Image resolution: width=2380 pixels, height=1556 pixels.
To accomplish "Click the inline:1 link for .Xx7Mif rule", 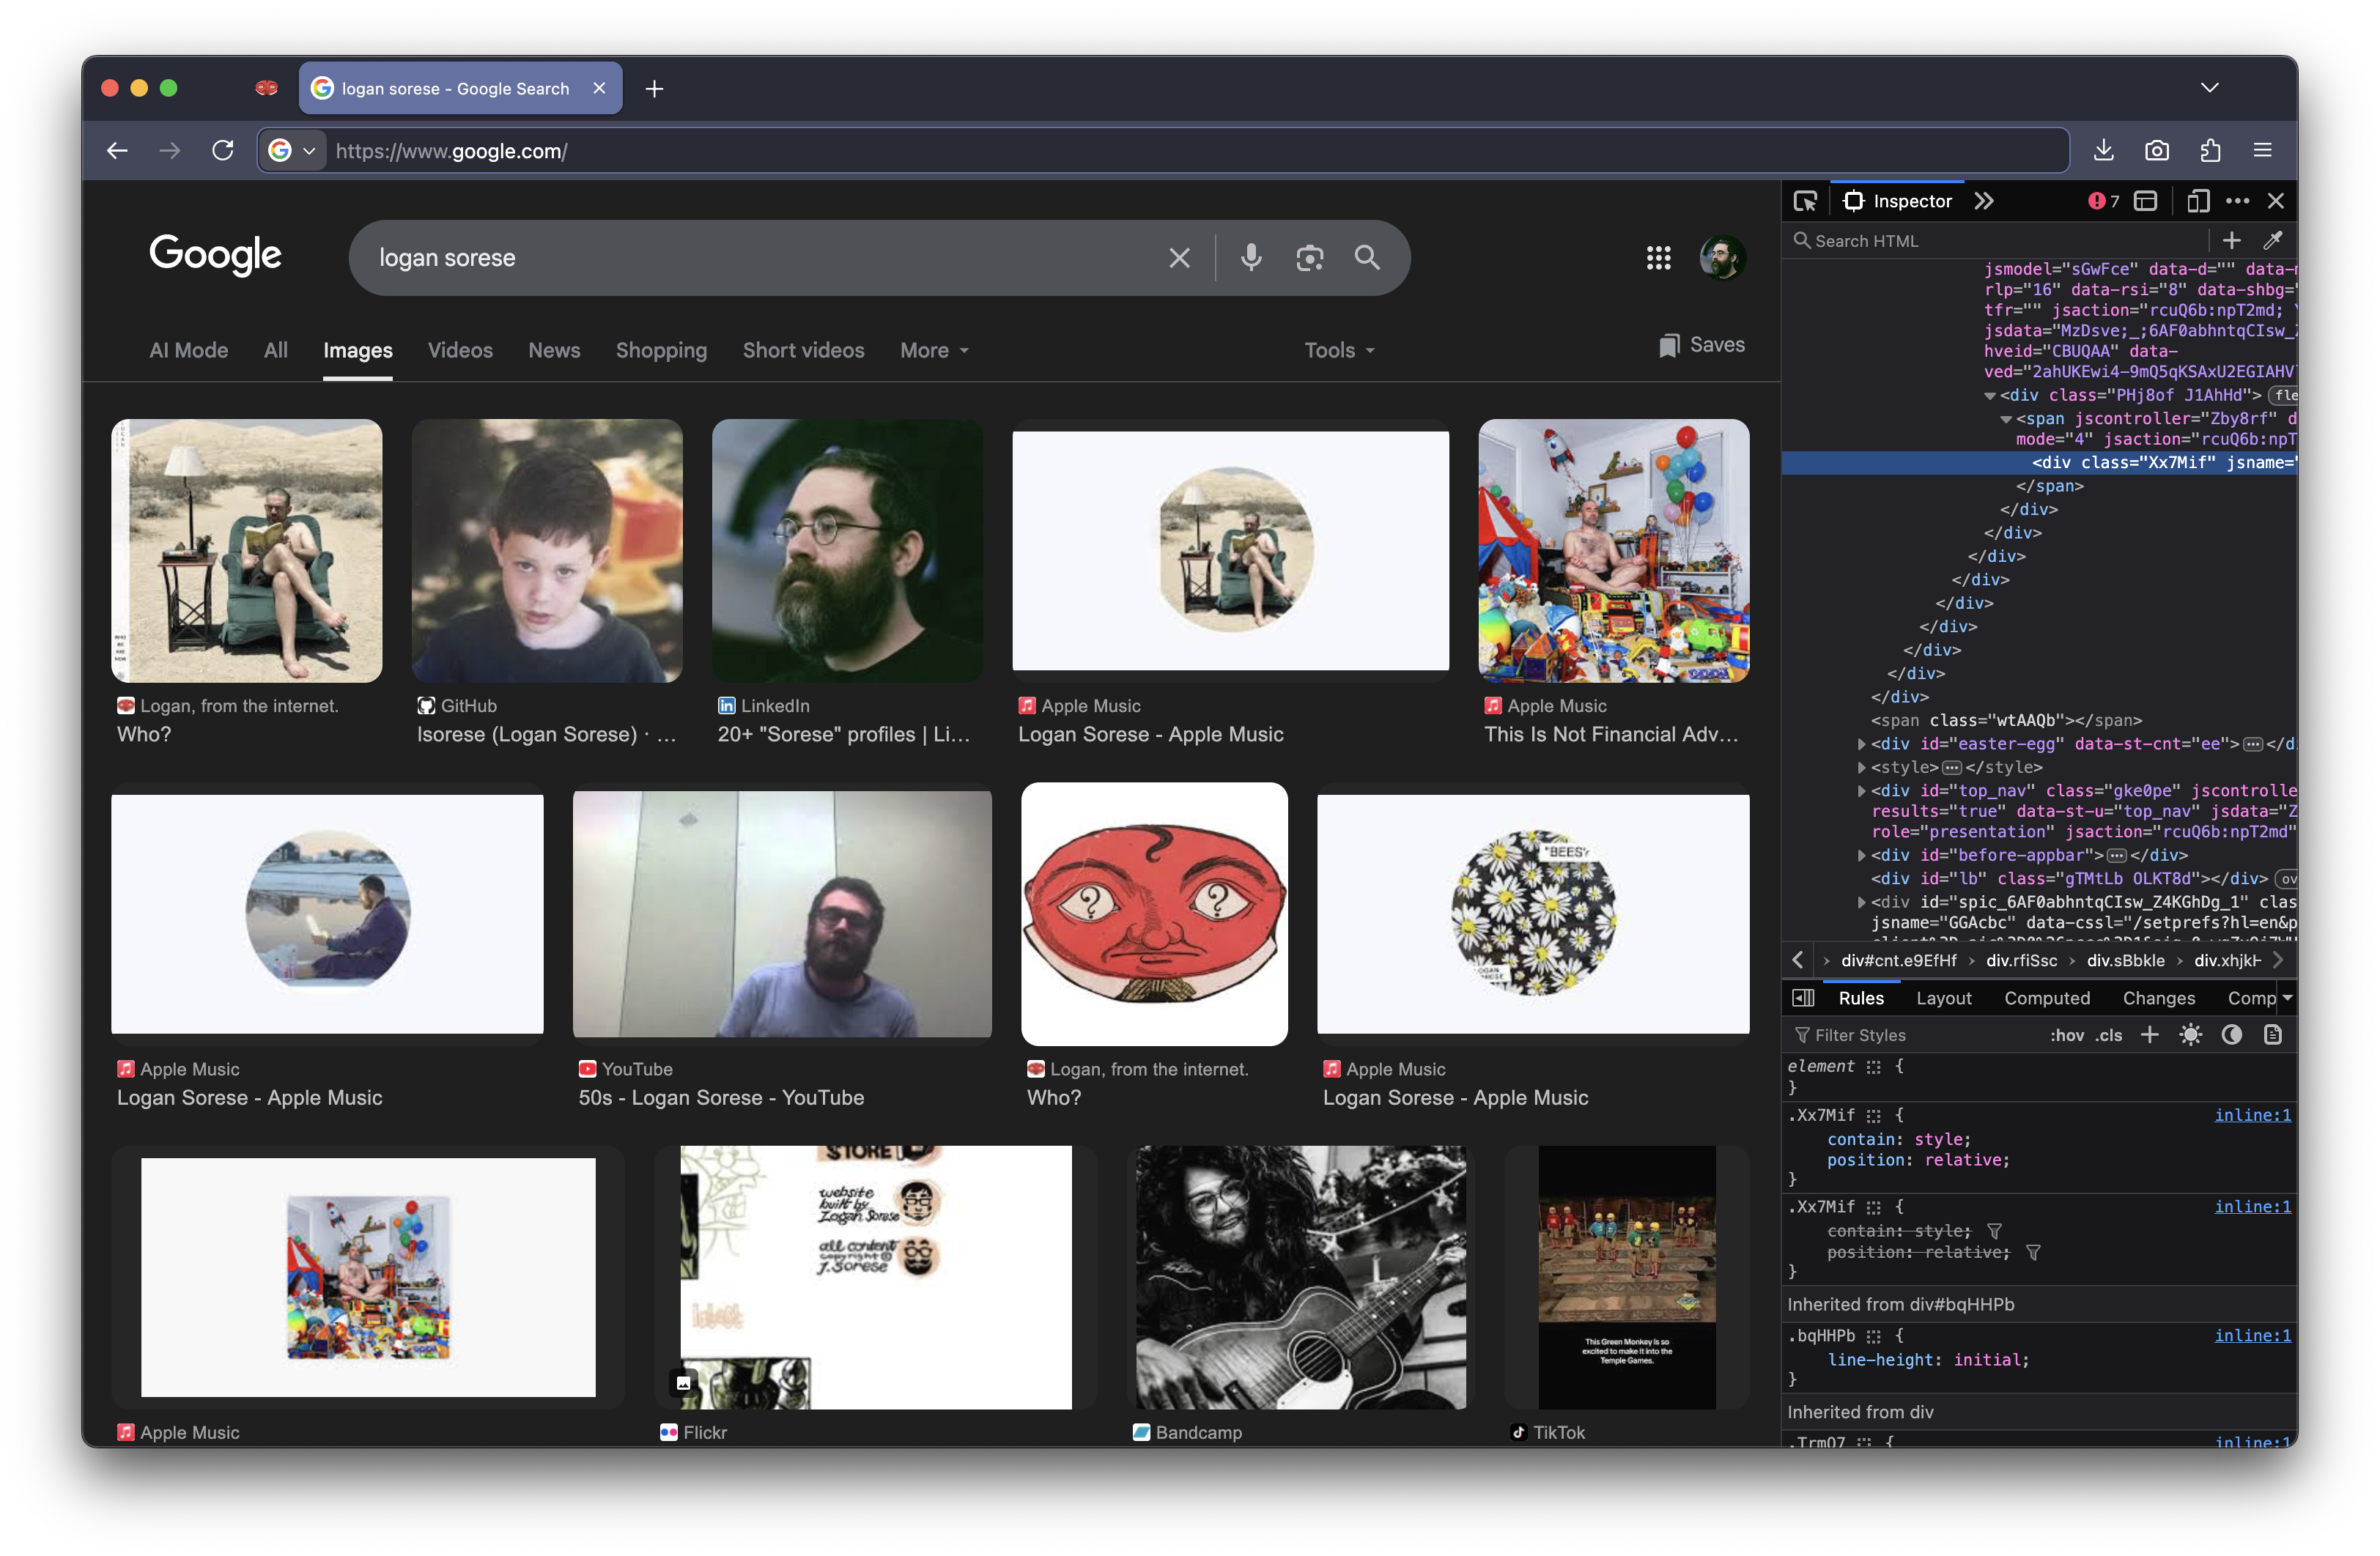I will [x=2252, y=1115].
